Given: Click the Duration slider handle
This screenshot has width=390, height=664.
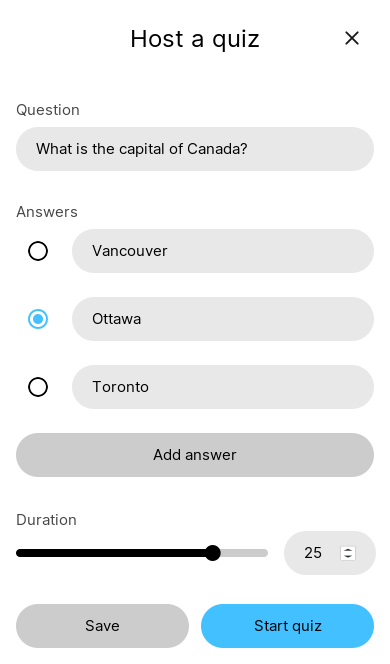Looking at the screenshot, I should pos(213,553).
